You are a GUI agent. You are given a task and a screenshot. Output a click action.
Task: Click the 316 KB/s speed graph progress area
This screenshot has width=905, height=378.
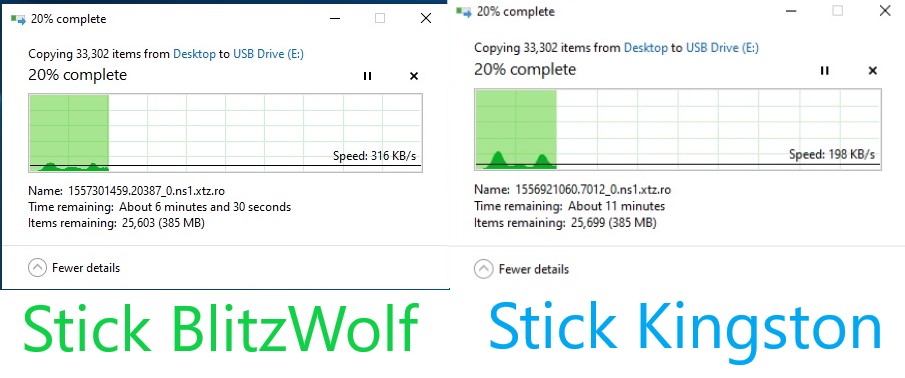[x=225, y=133]
